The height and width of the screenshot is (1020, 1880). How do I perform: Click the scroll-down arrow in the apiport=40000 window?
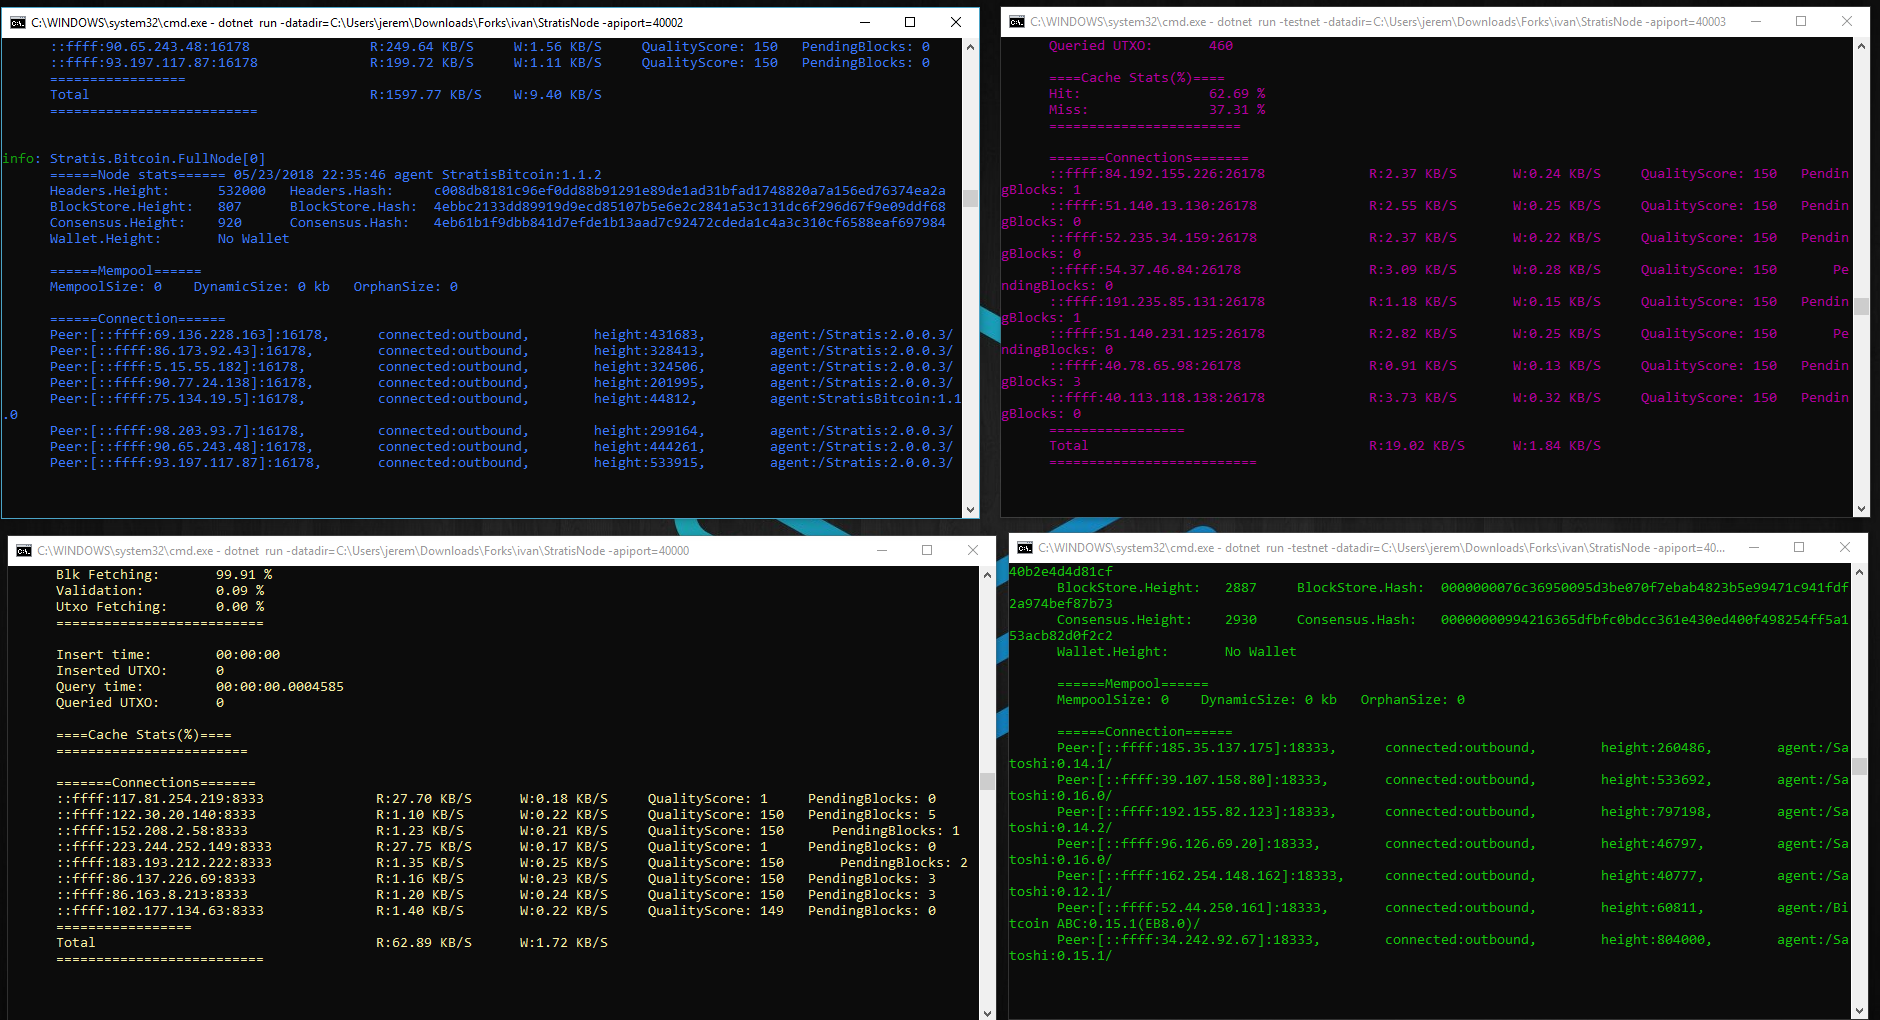point(986,1013)
